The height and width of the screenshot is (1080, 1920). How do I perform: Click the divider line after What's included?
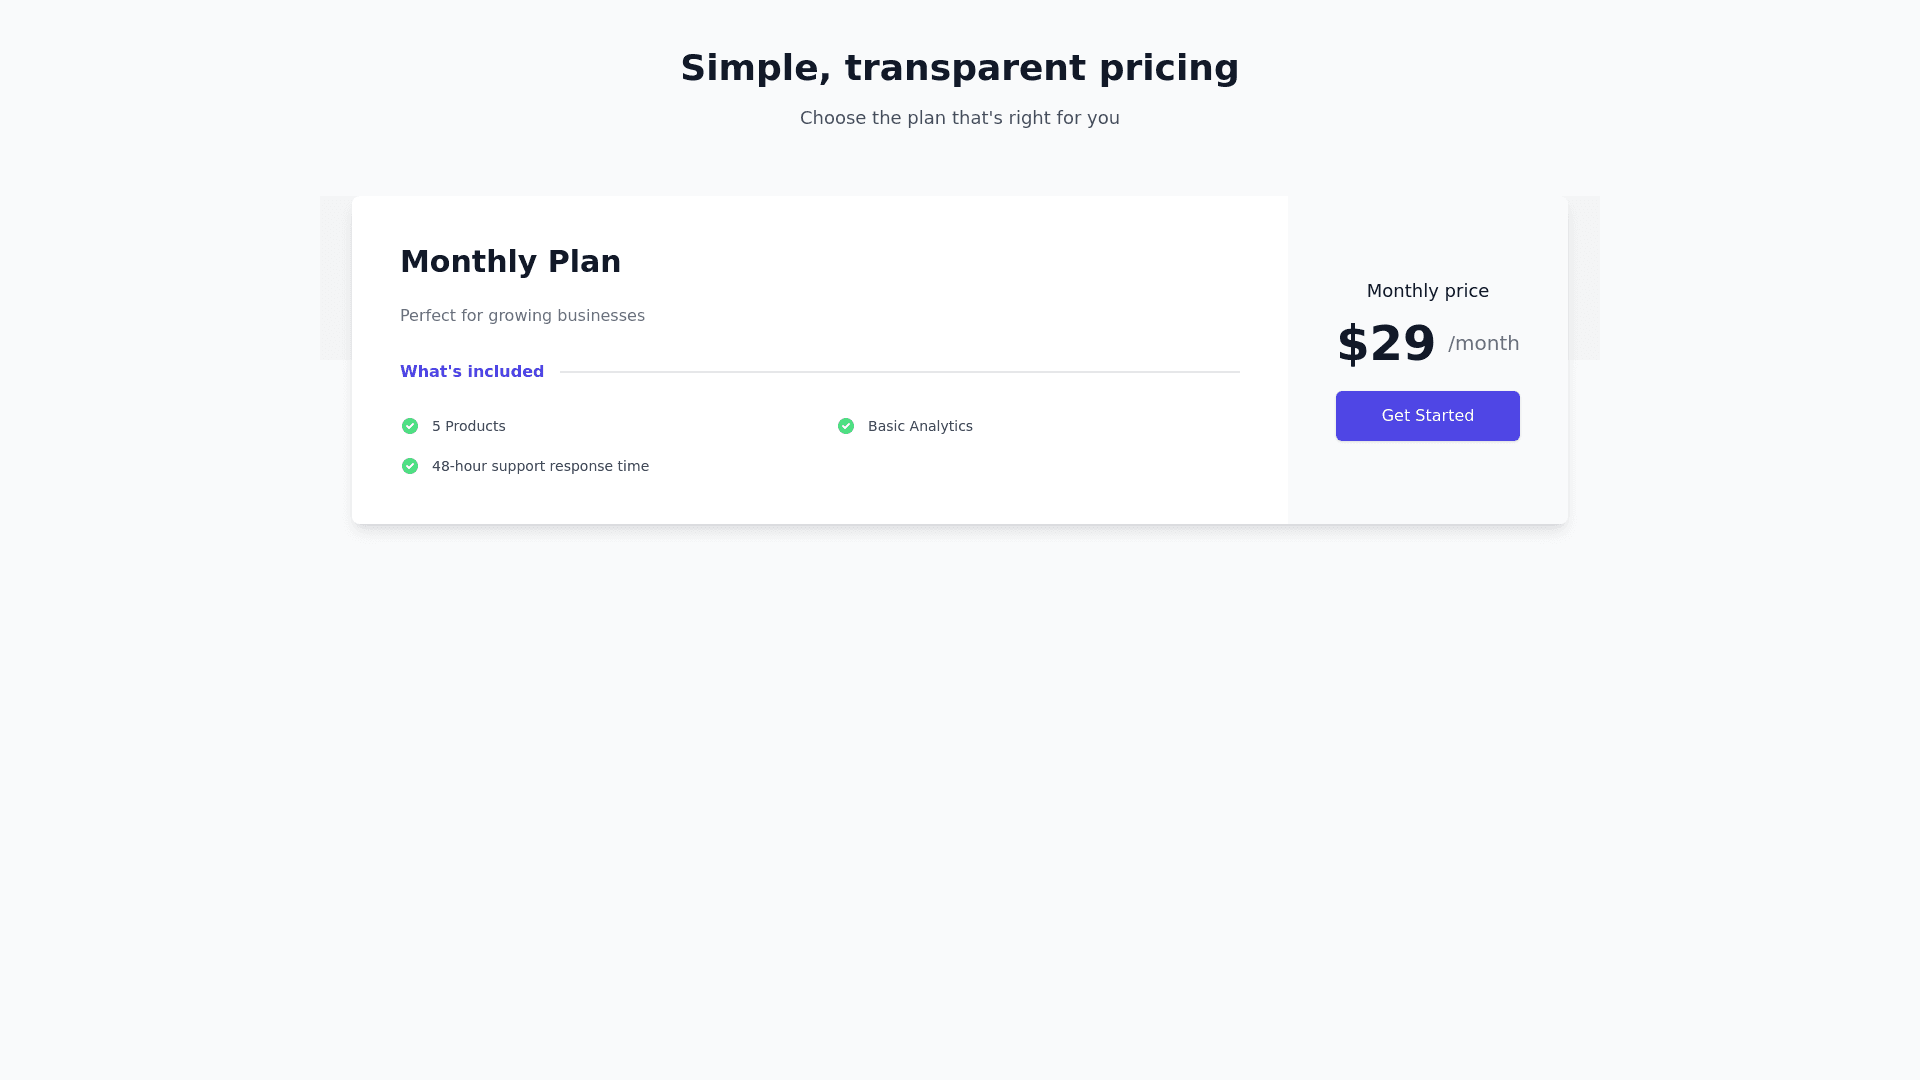(900, 372)
